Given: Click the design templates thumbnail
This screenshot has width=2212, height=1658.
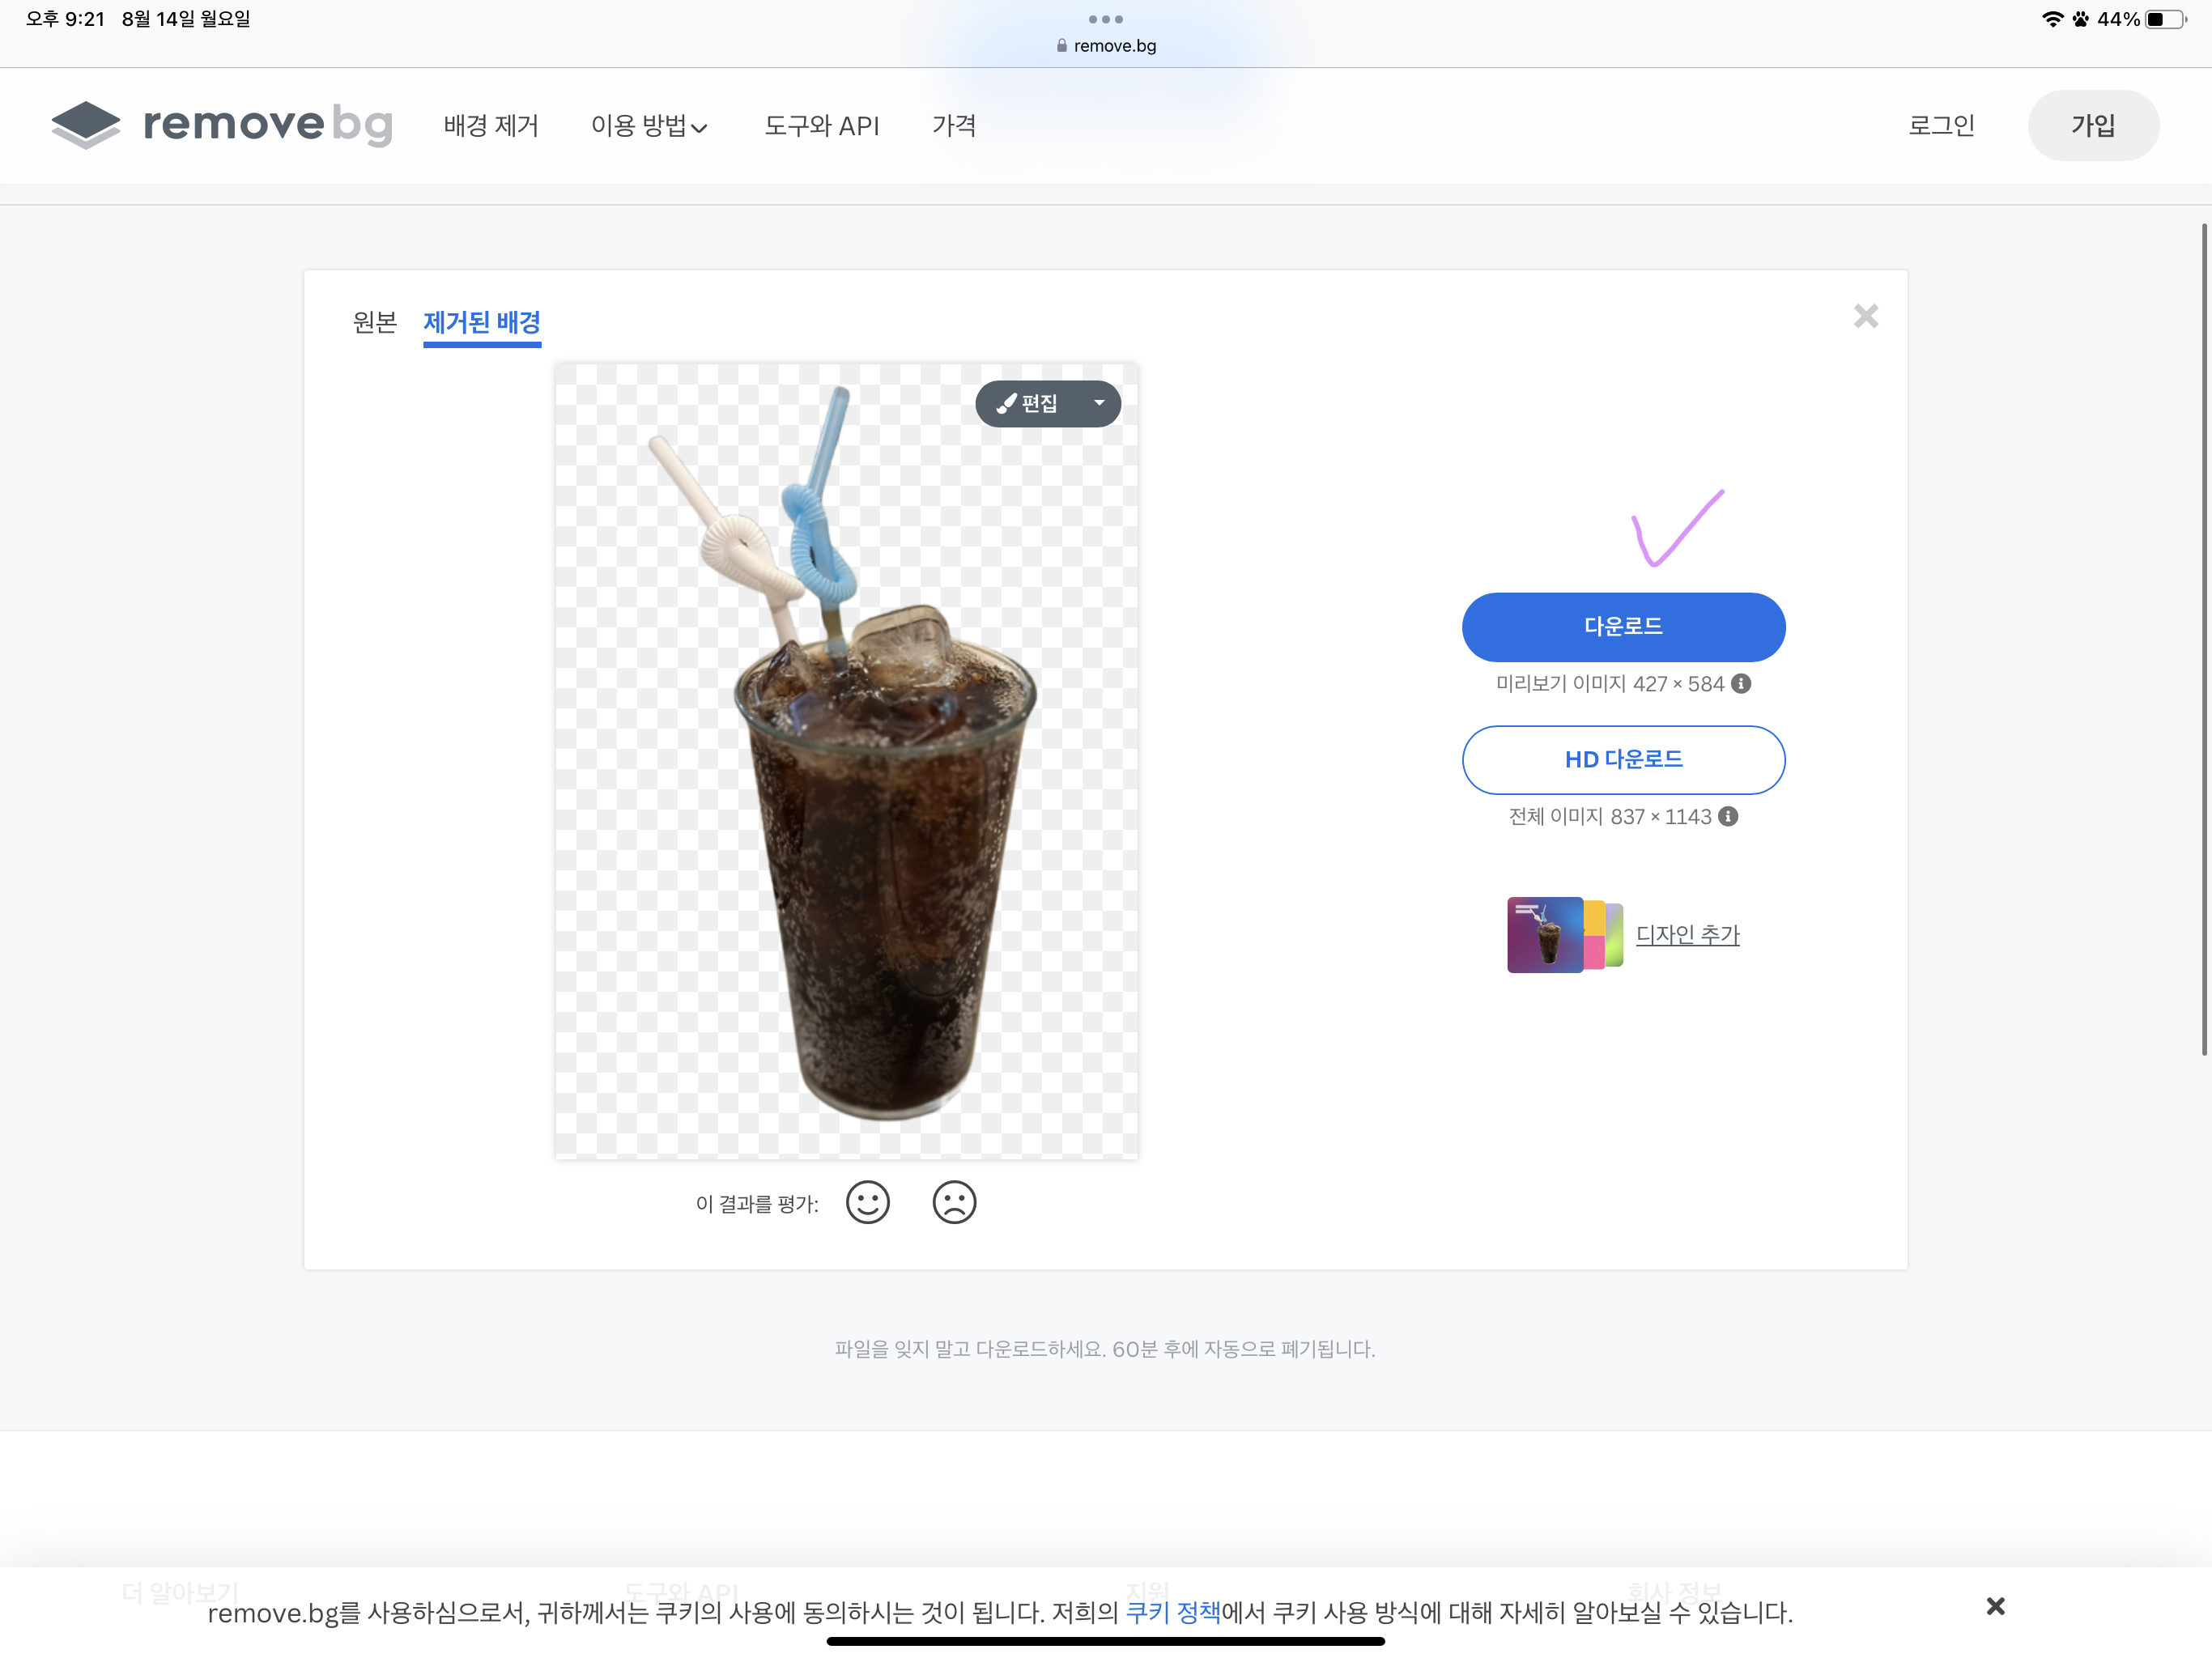Looking at the screenshot, I should coord(1565,935).
